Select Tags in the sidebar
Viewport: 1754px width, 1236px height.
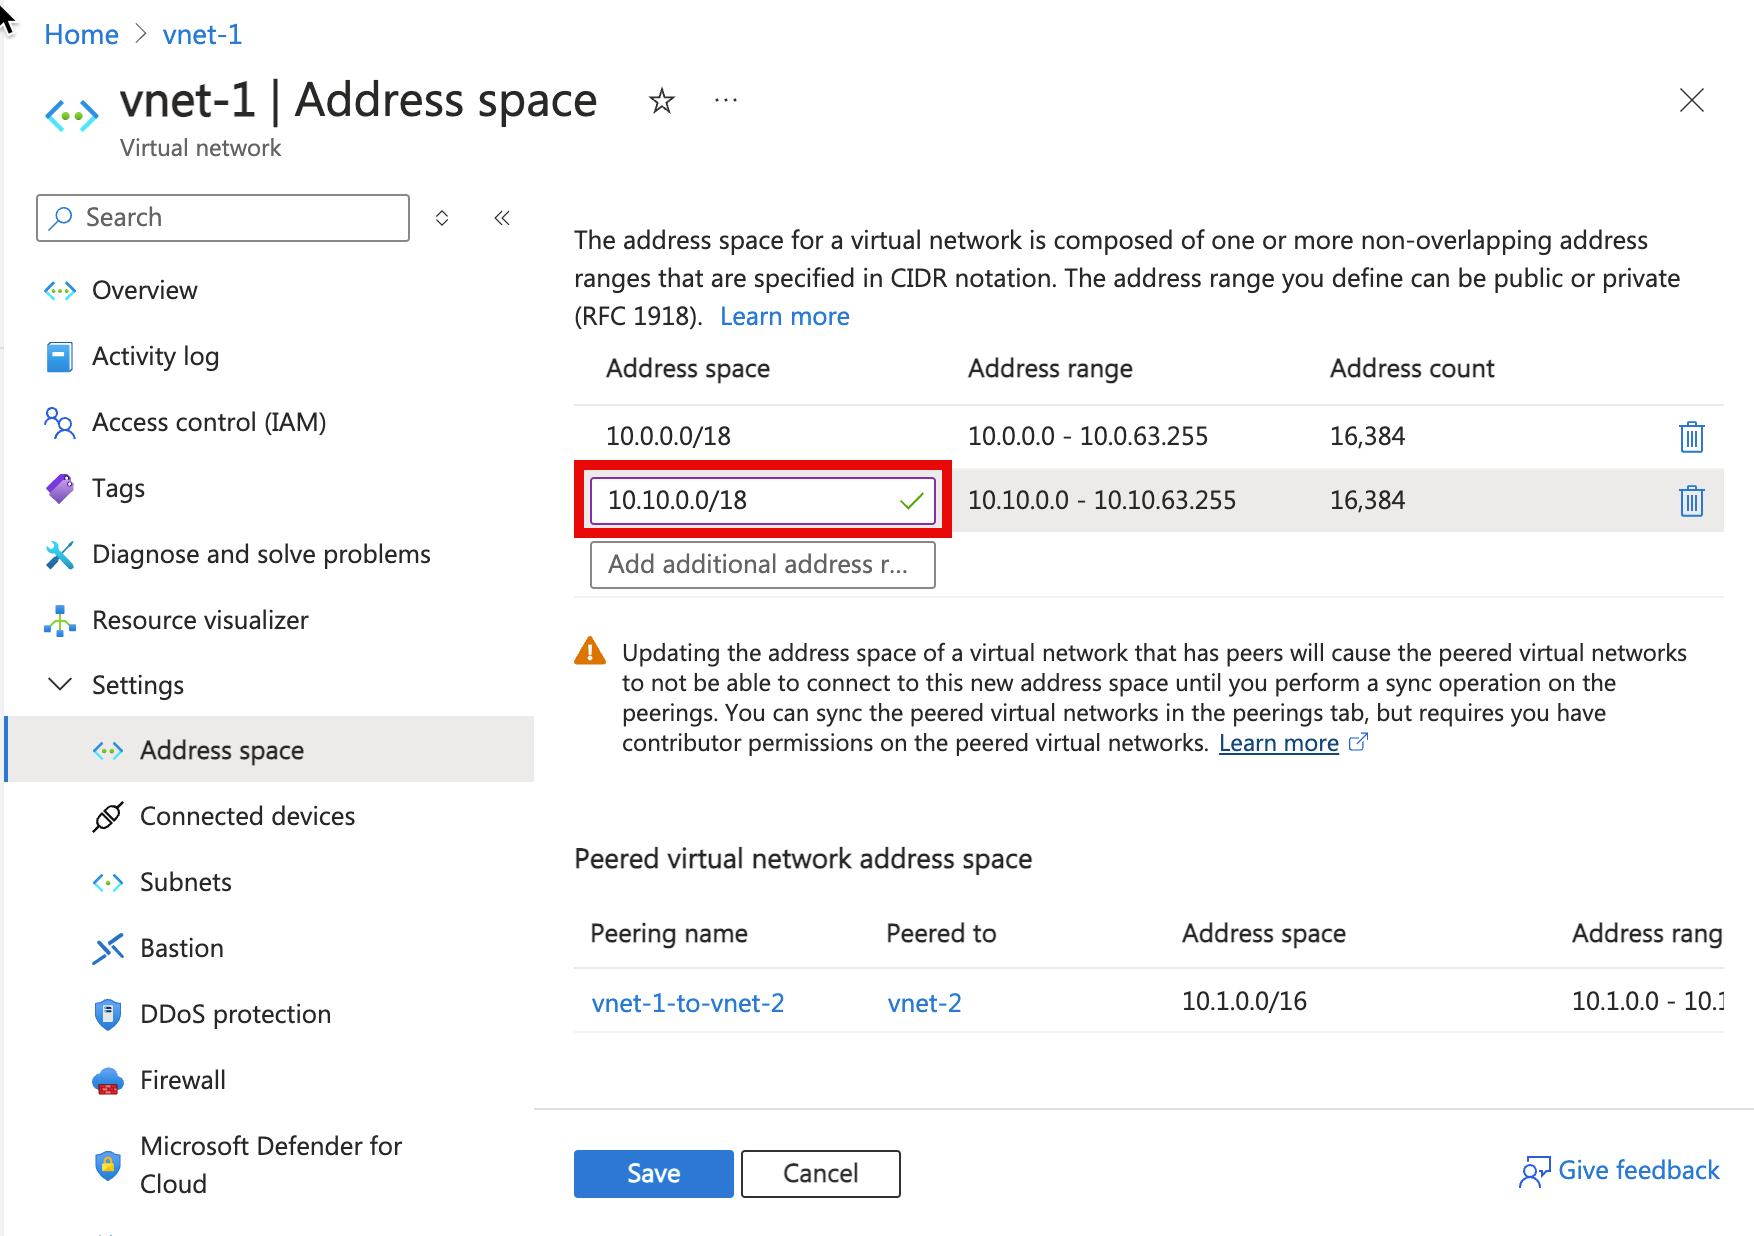tap(118, 488)
